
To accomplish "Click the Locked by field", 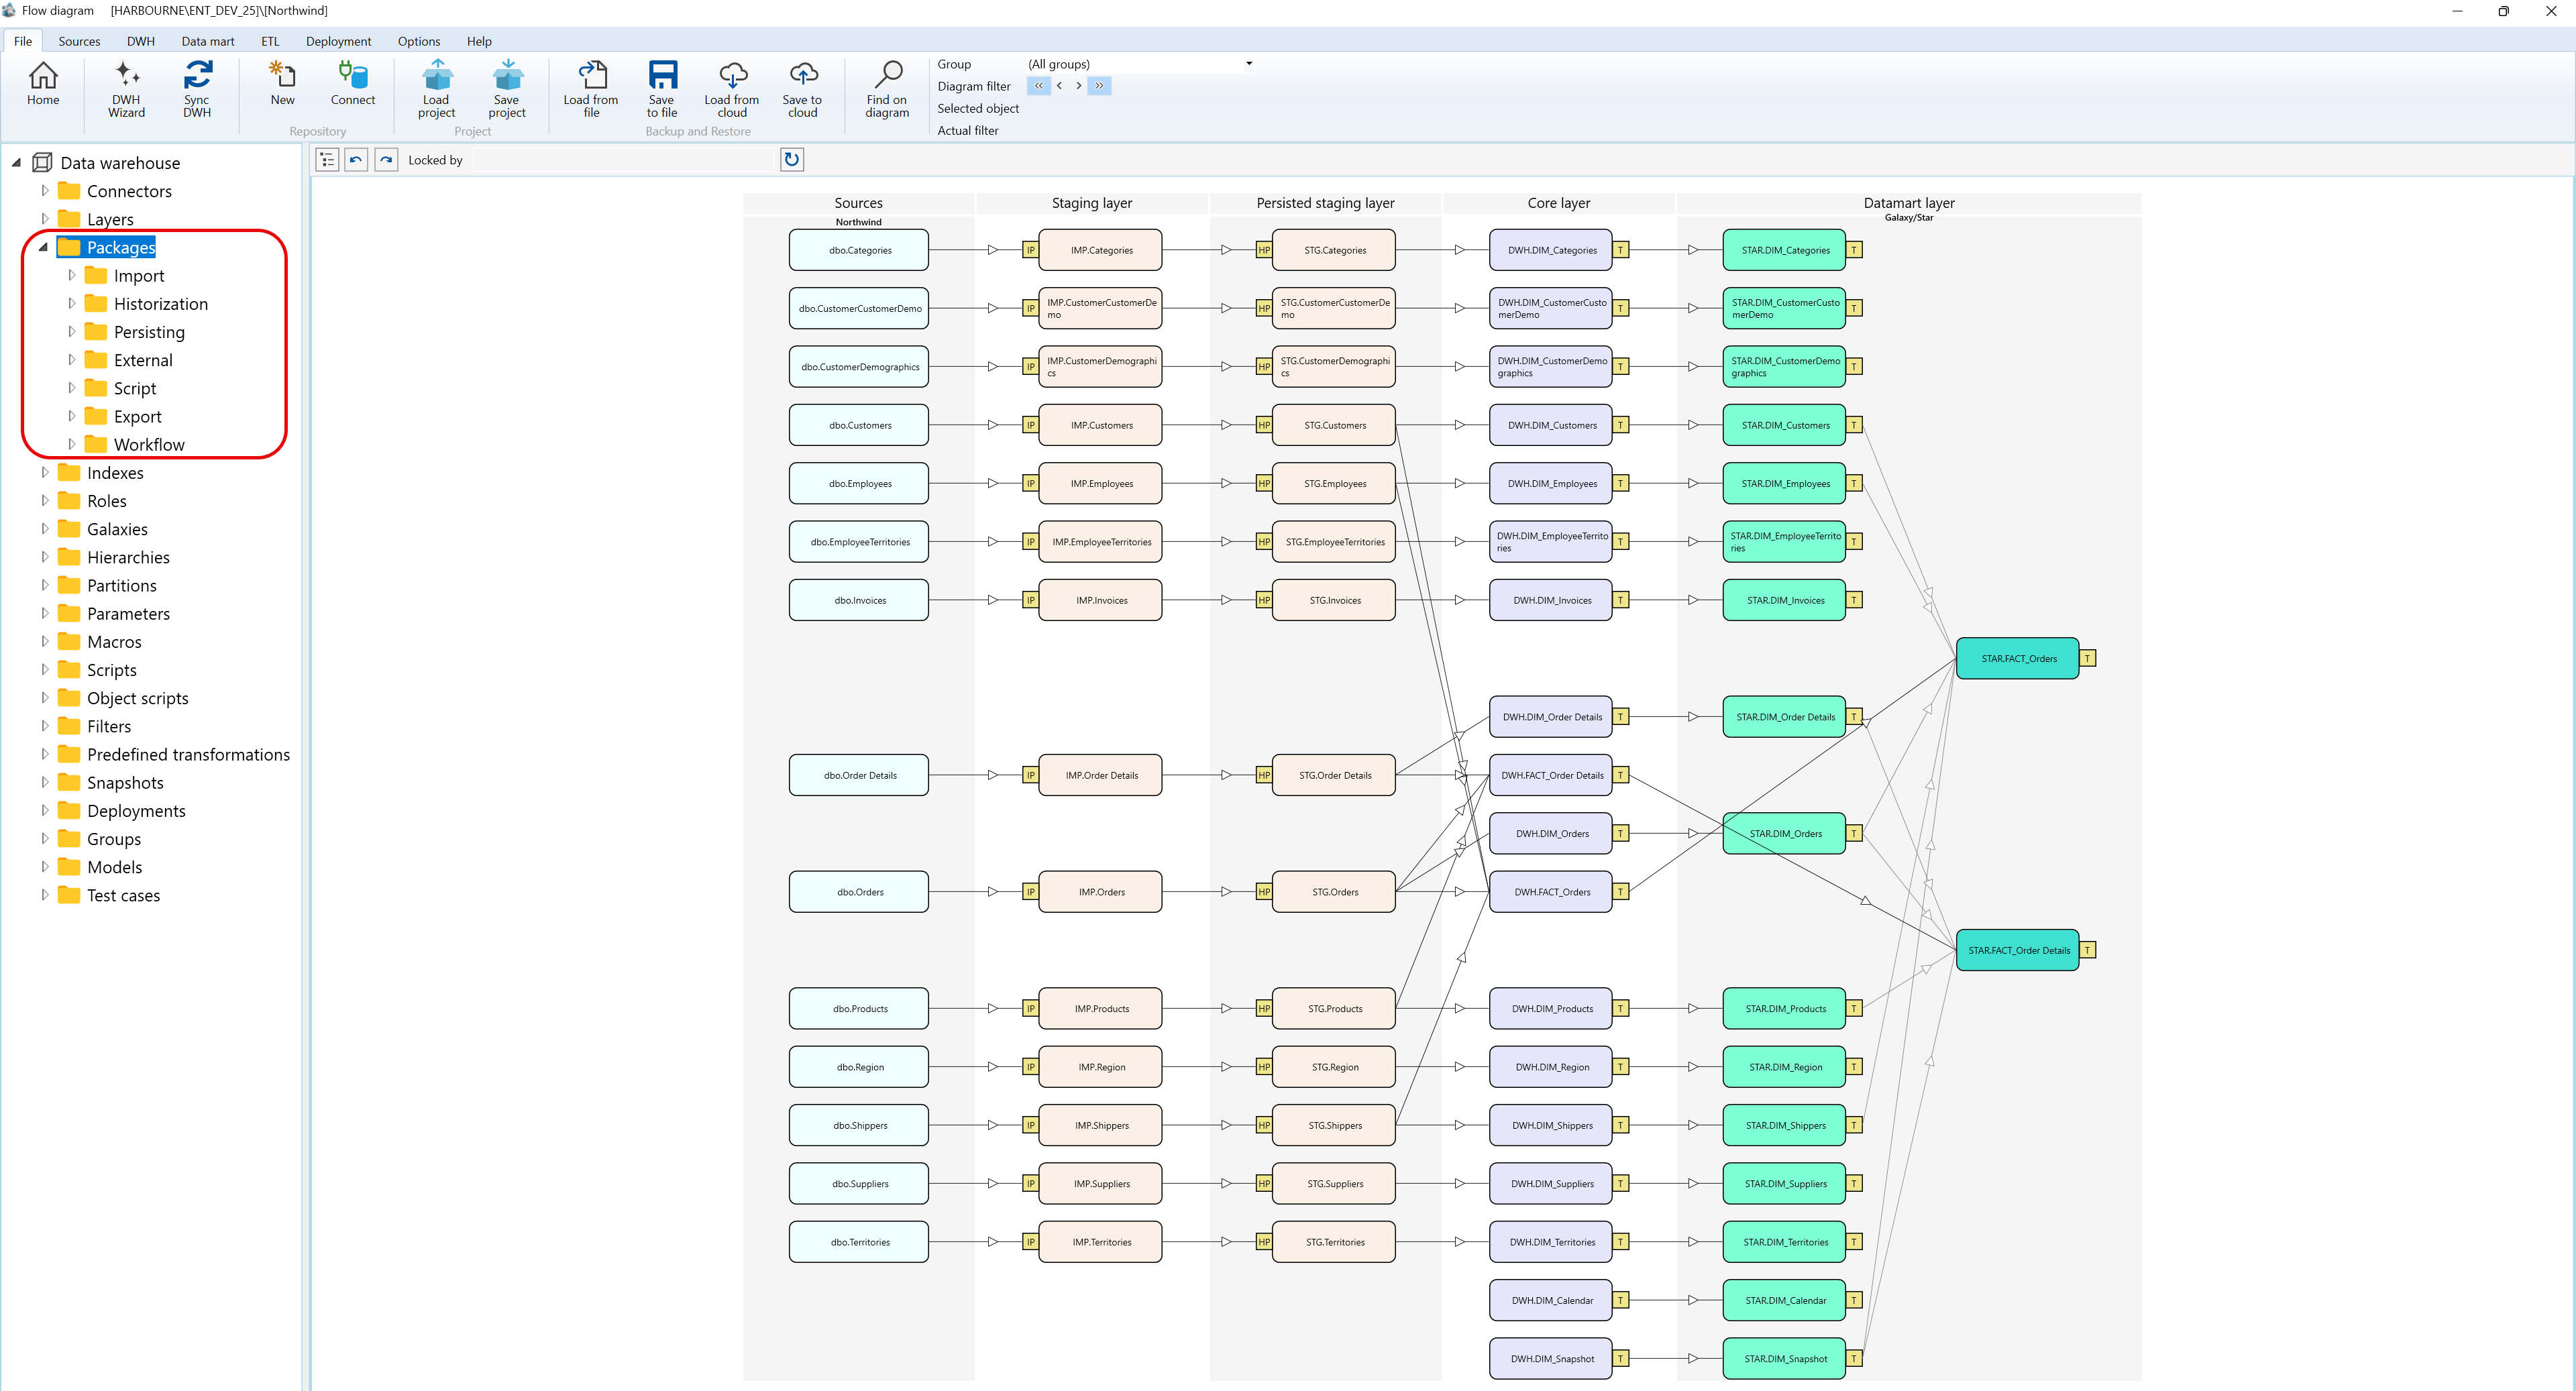I will [624, 160].
